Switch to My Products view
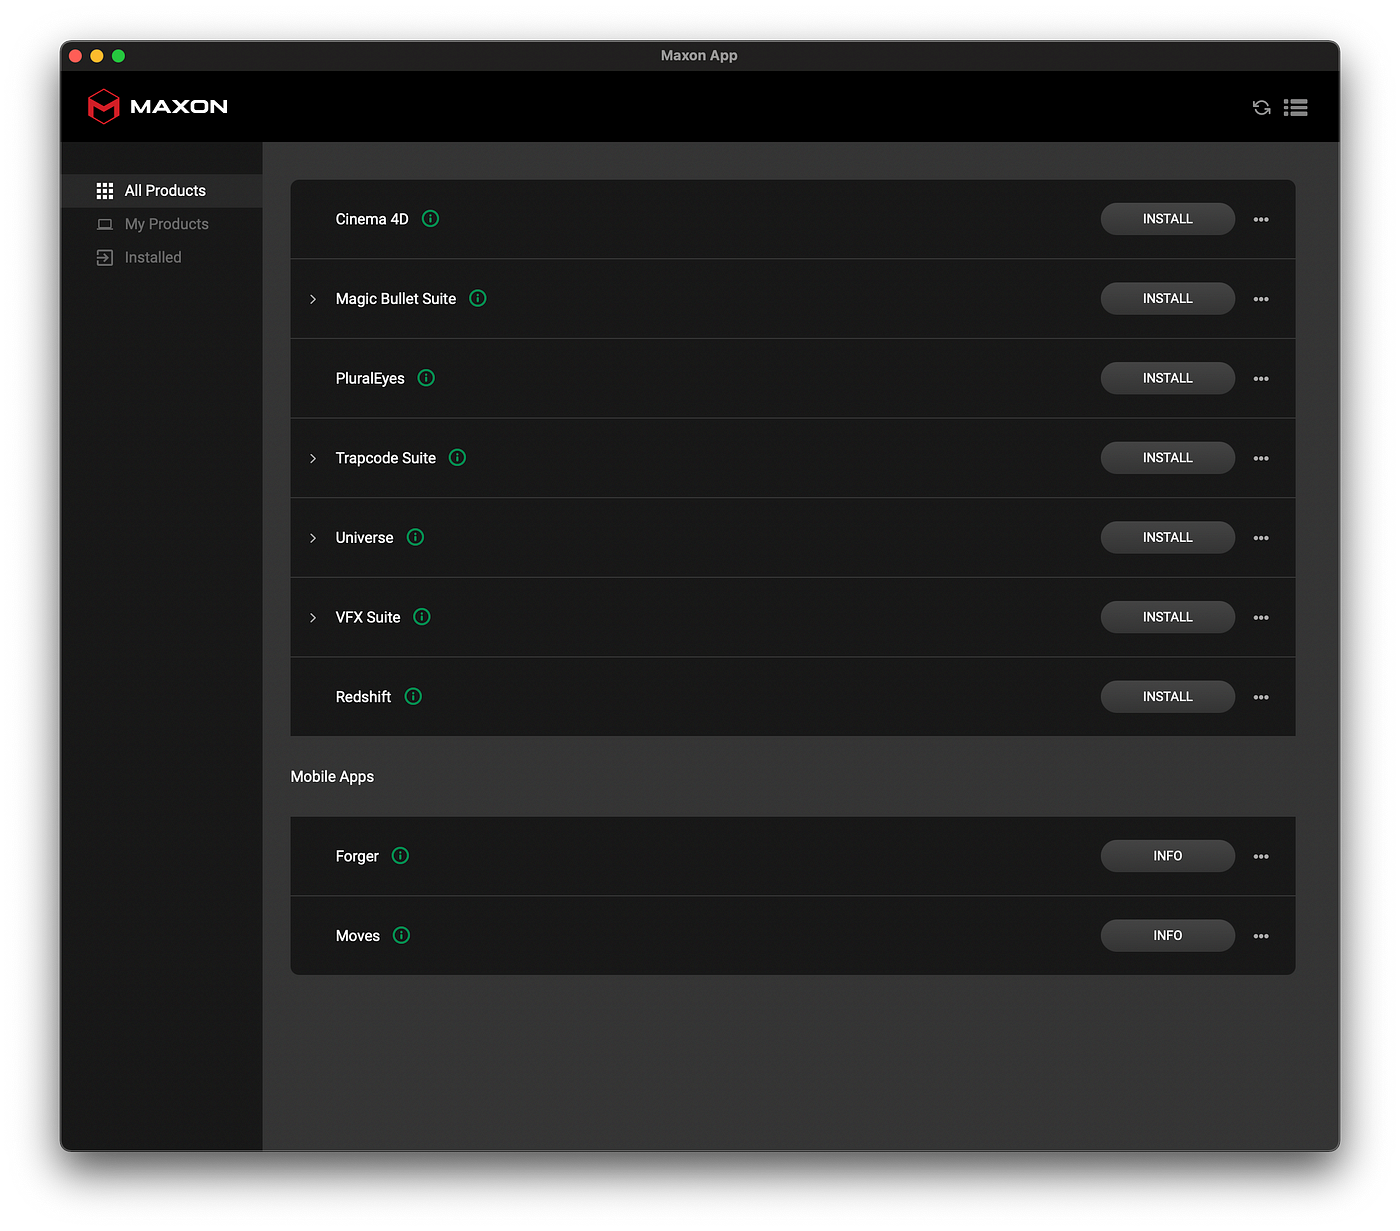This screenshot has width=1400, height=1231. (161, 224)
